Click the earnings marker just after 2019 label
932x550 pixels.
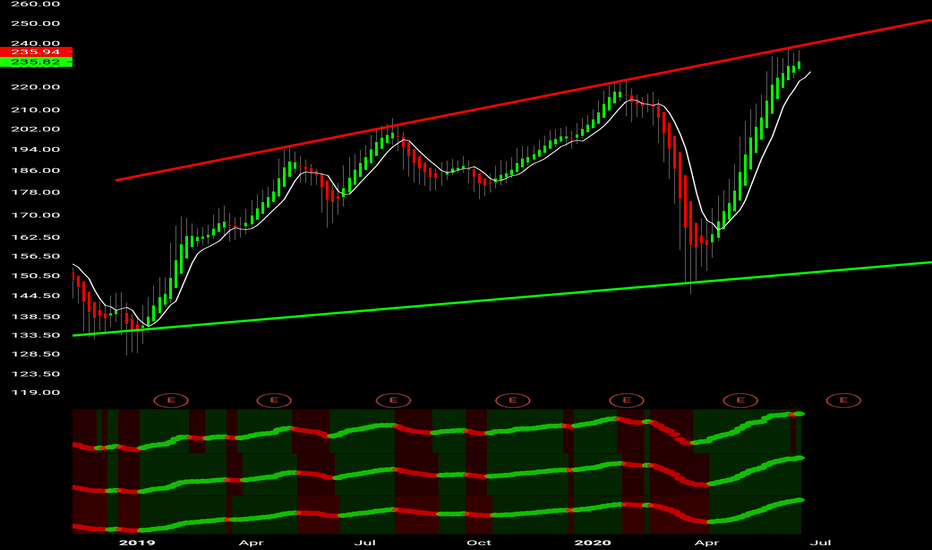click(171, 400)
